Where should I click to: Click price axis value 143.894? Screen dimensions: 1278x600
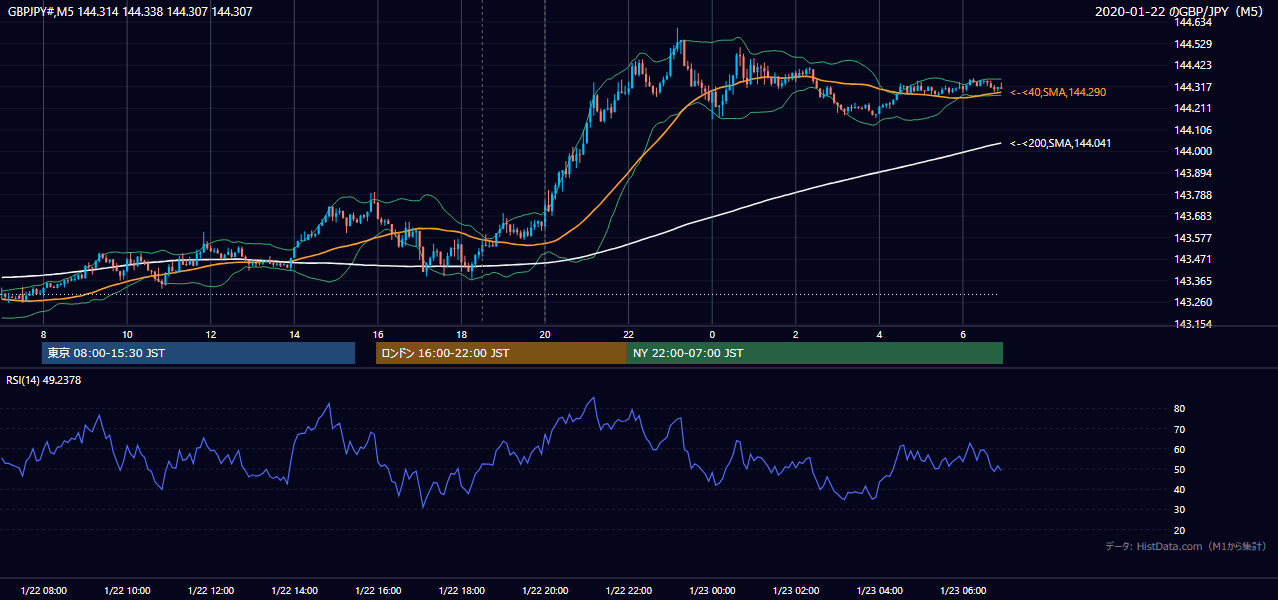[1192, 173]
